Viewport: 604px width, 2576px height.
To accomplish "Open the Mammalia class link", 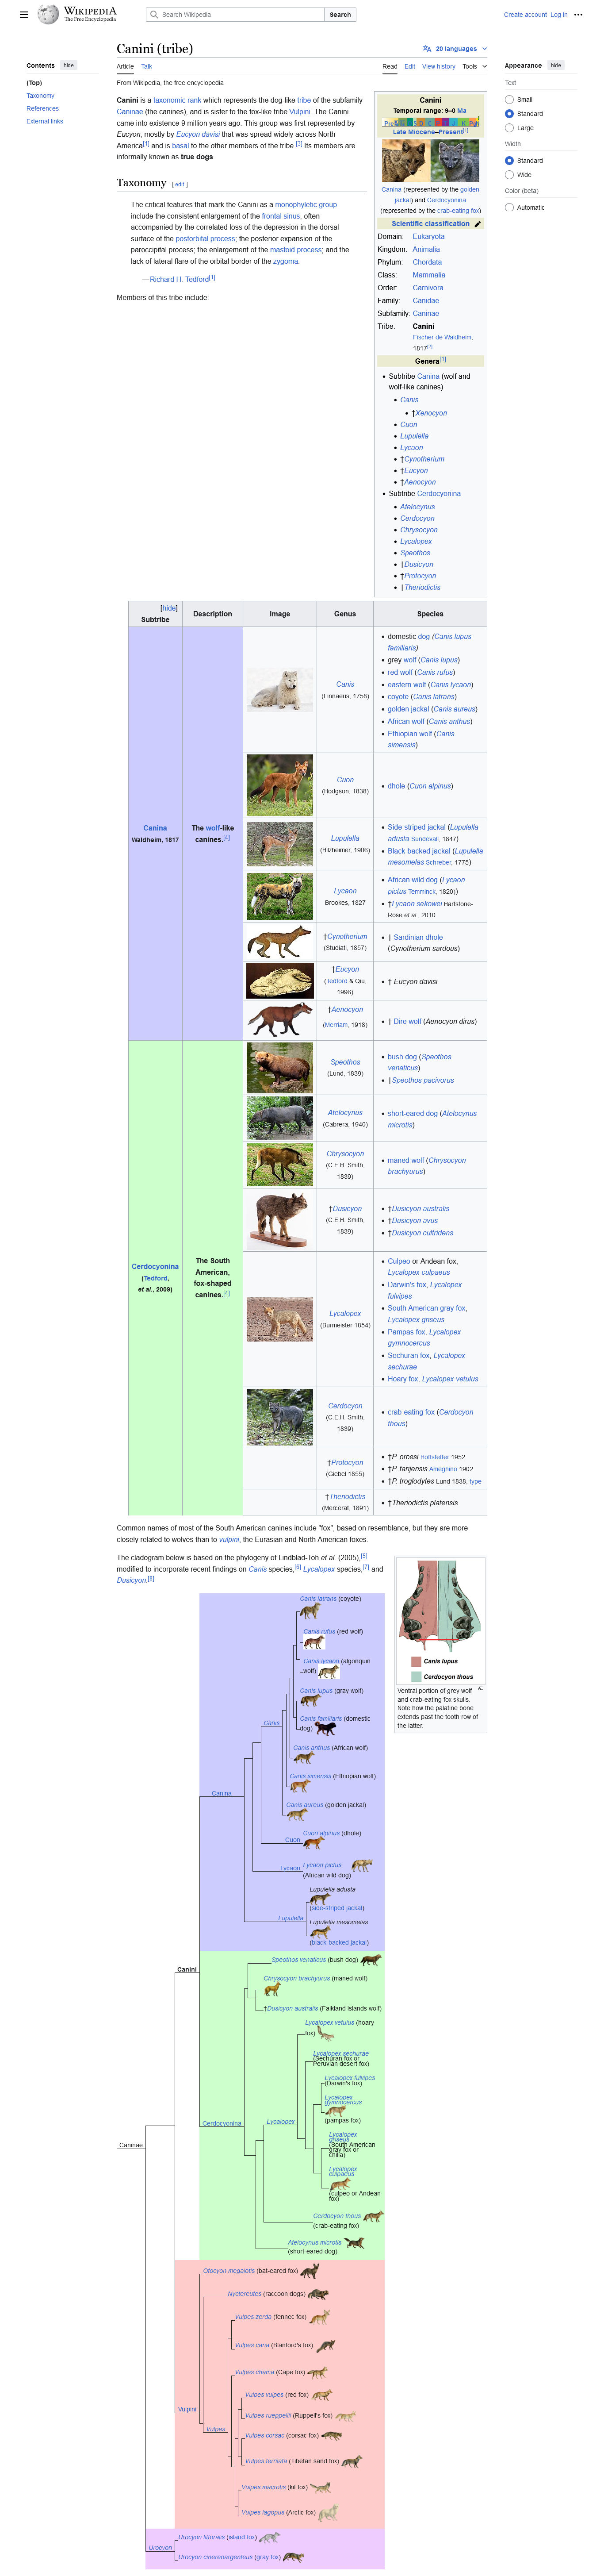I will (429, 275).
